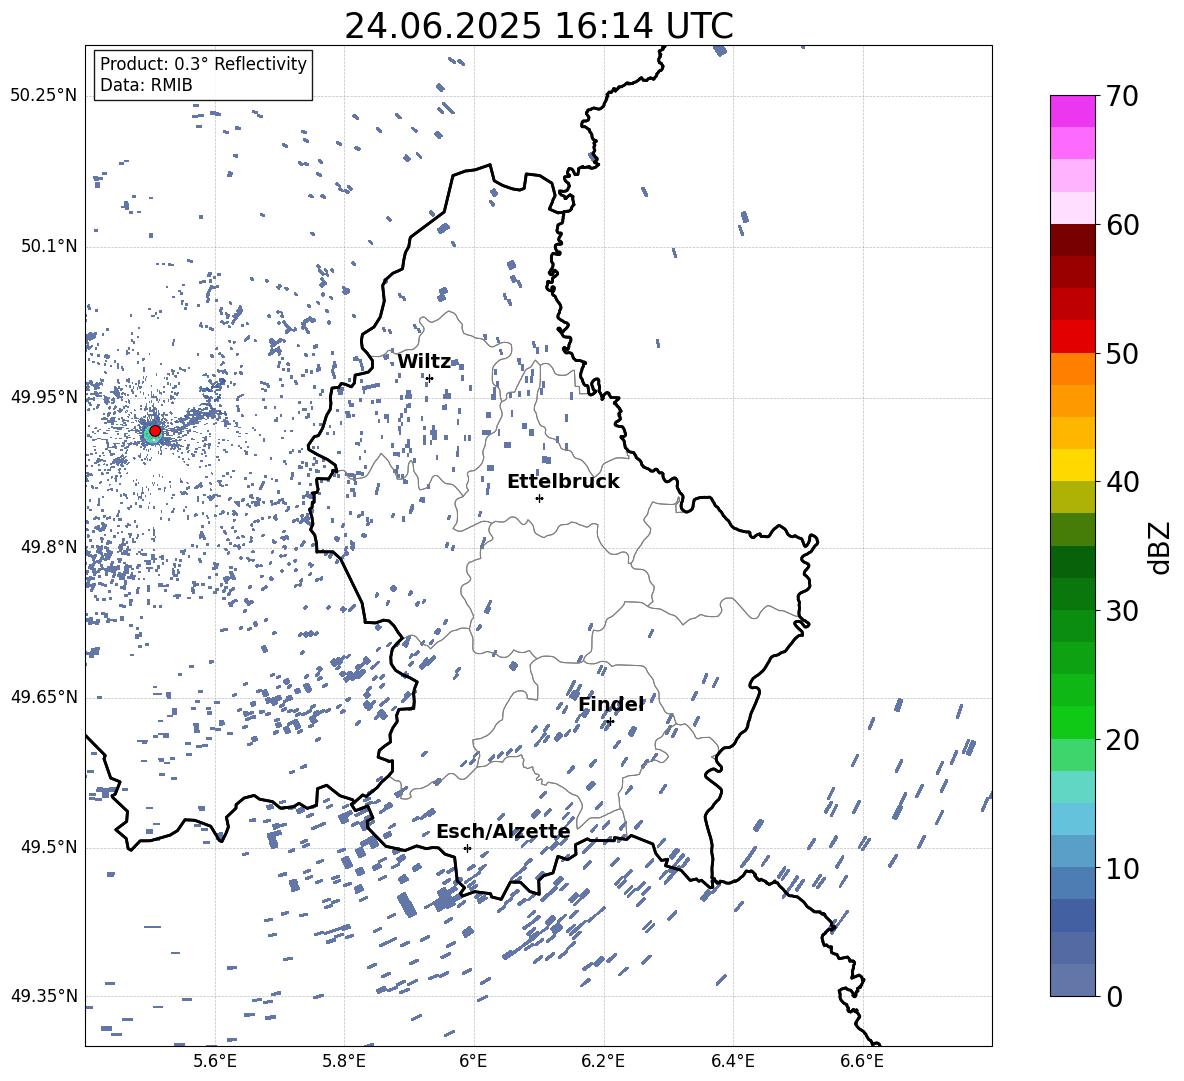Click the 5.6°E longitude label
The image size is (1184, 1081).
click(x=215, y=1061)
